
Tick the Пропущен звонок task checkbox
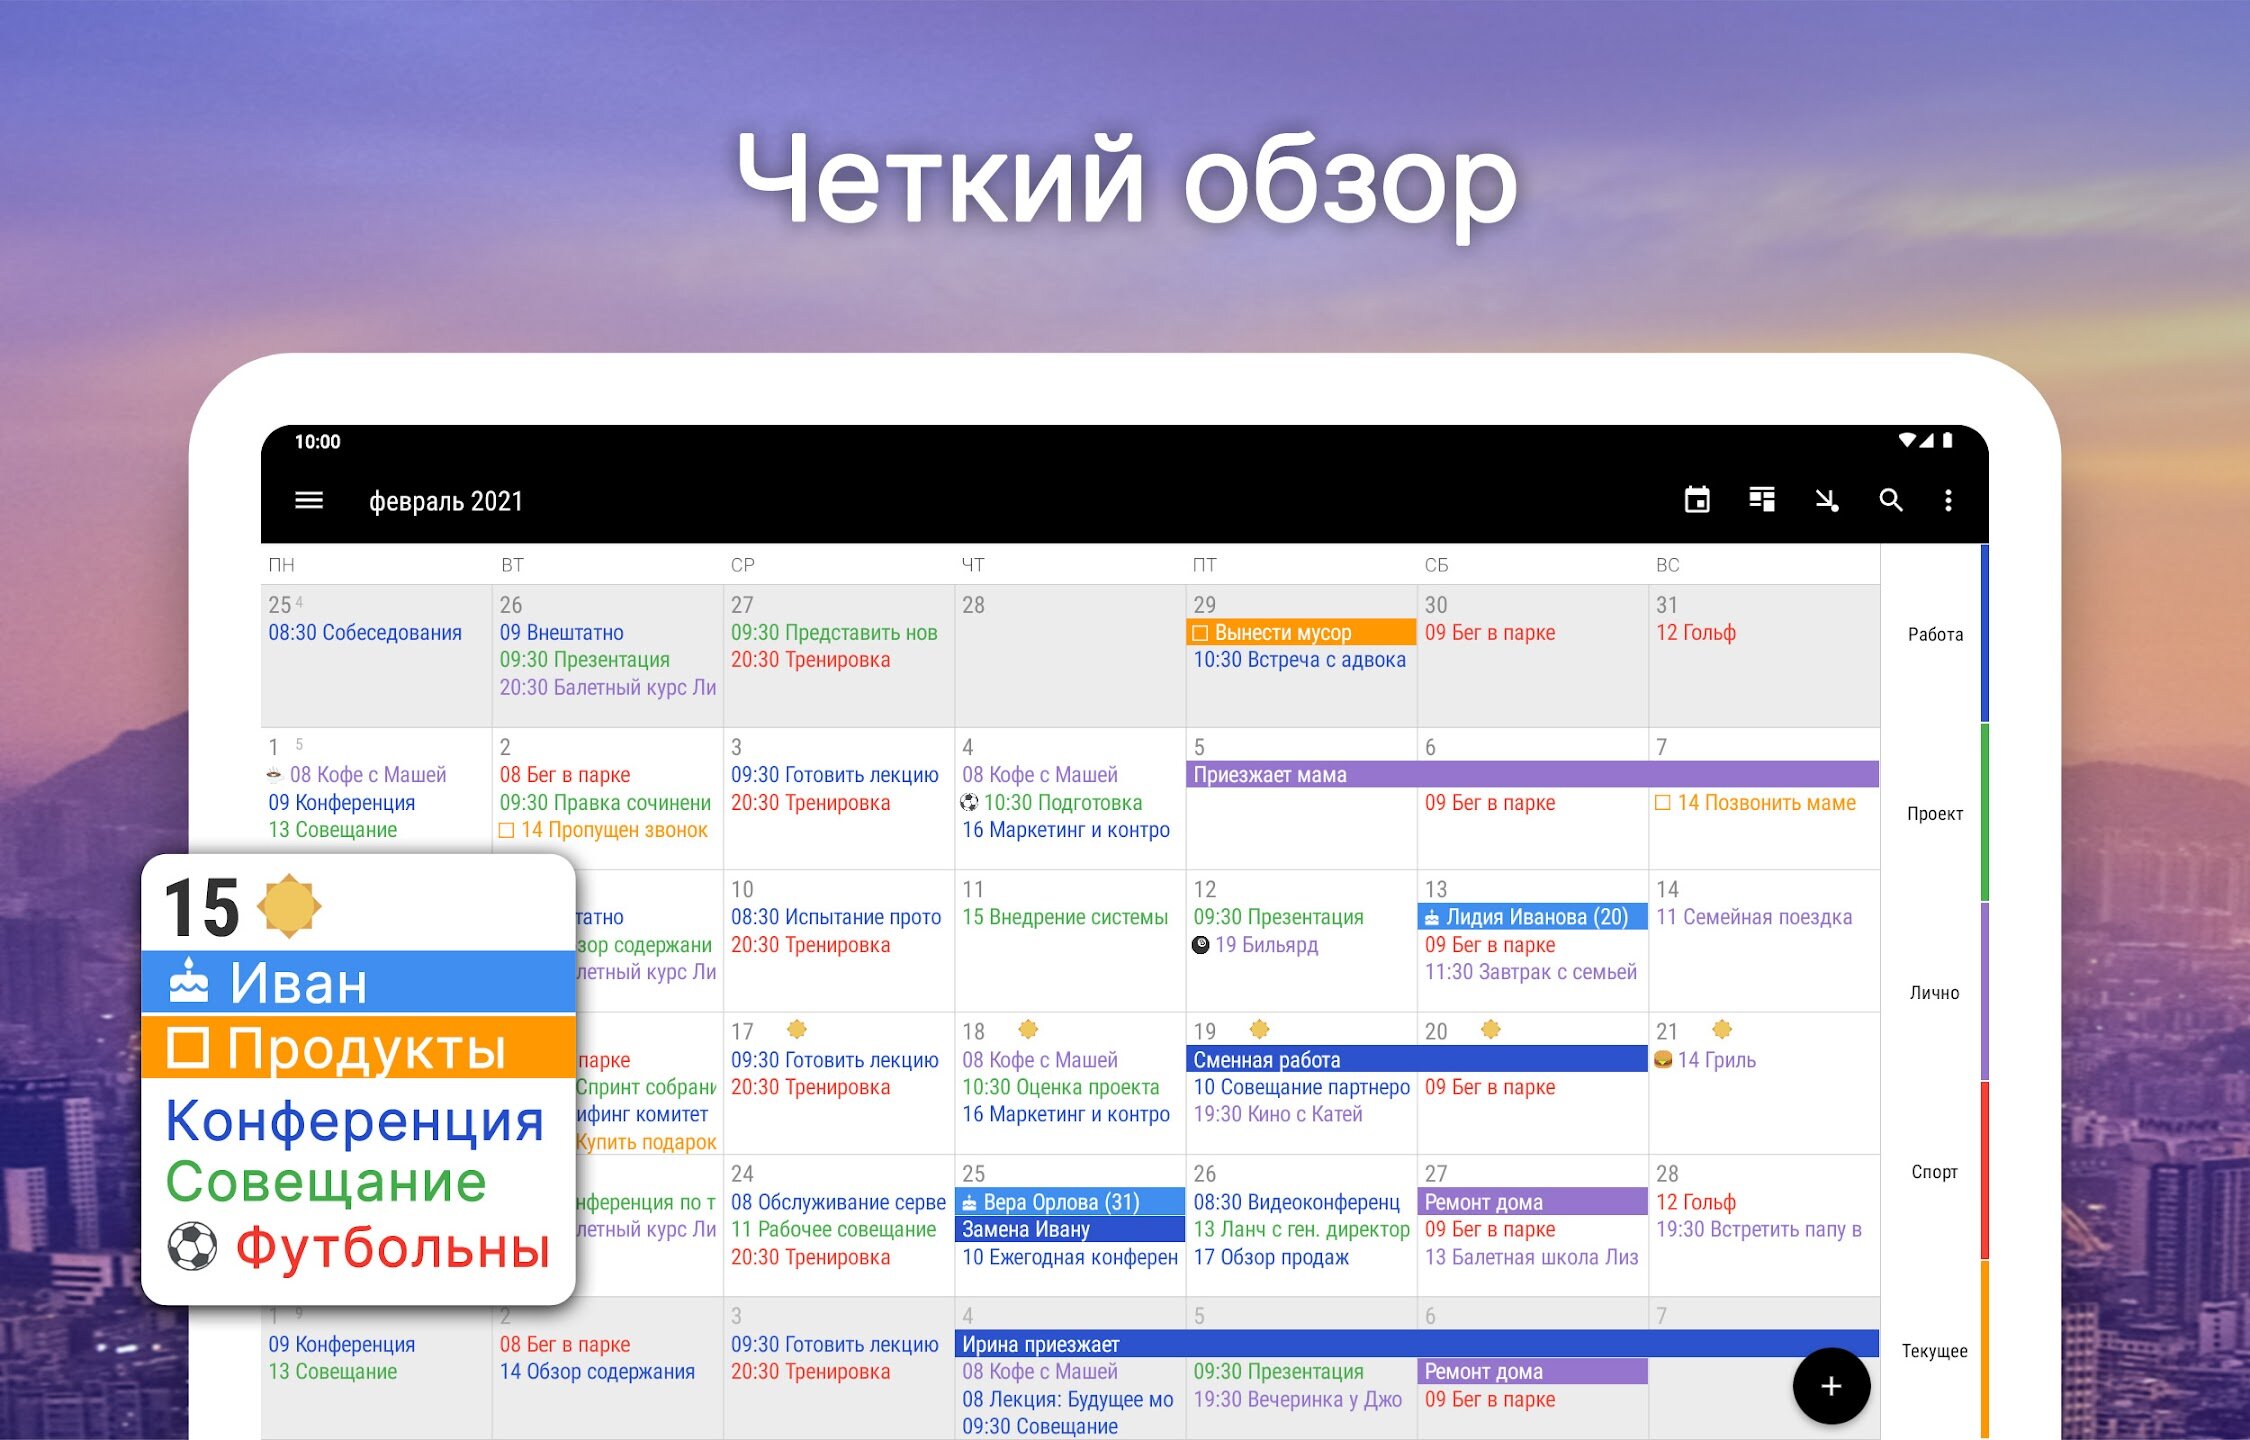click(506, 830)
